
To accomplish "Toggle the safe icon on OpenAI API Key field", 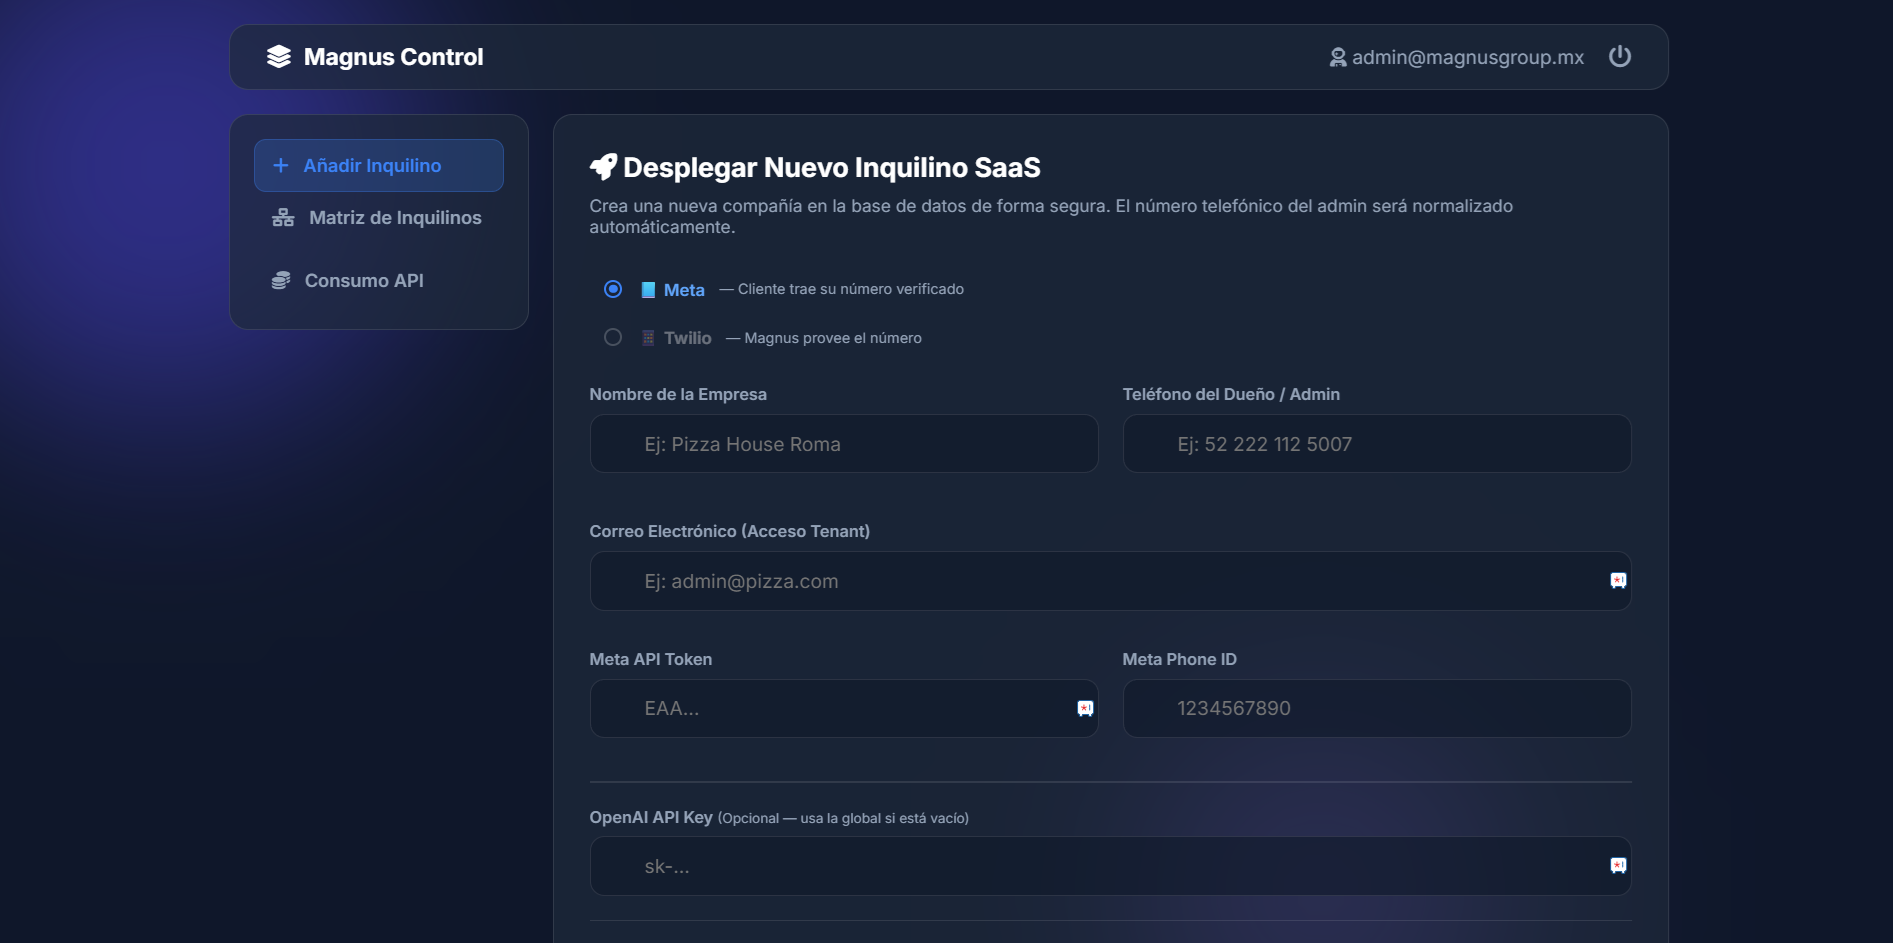I will (1618, 865).
